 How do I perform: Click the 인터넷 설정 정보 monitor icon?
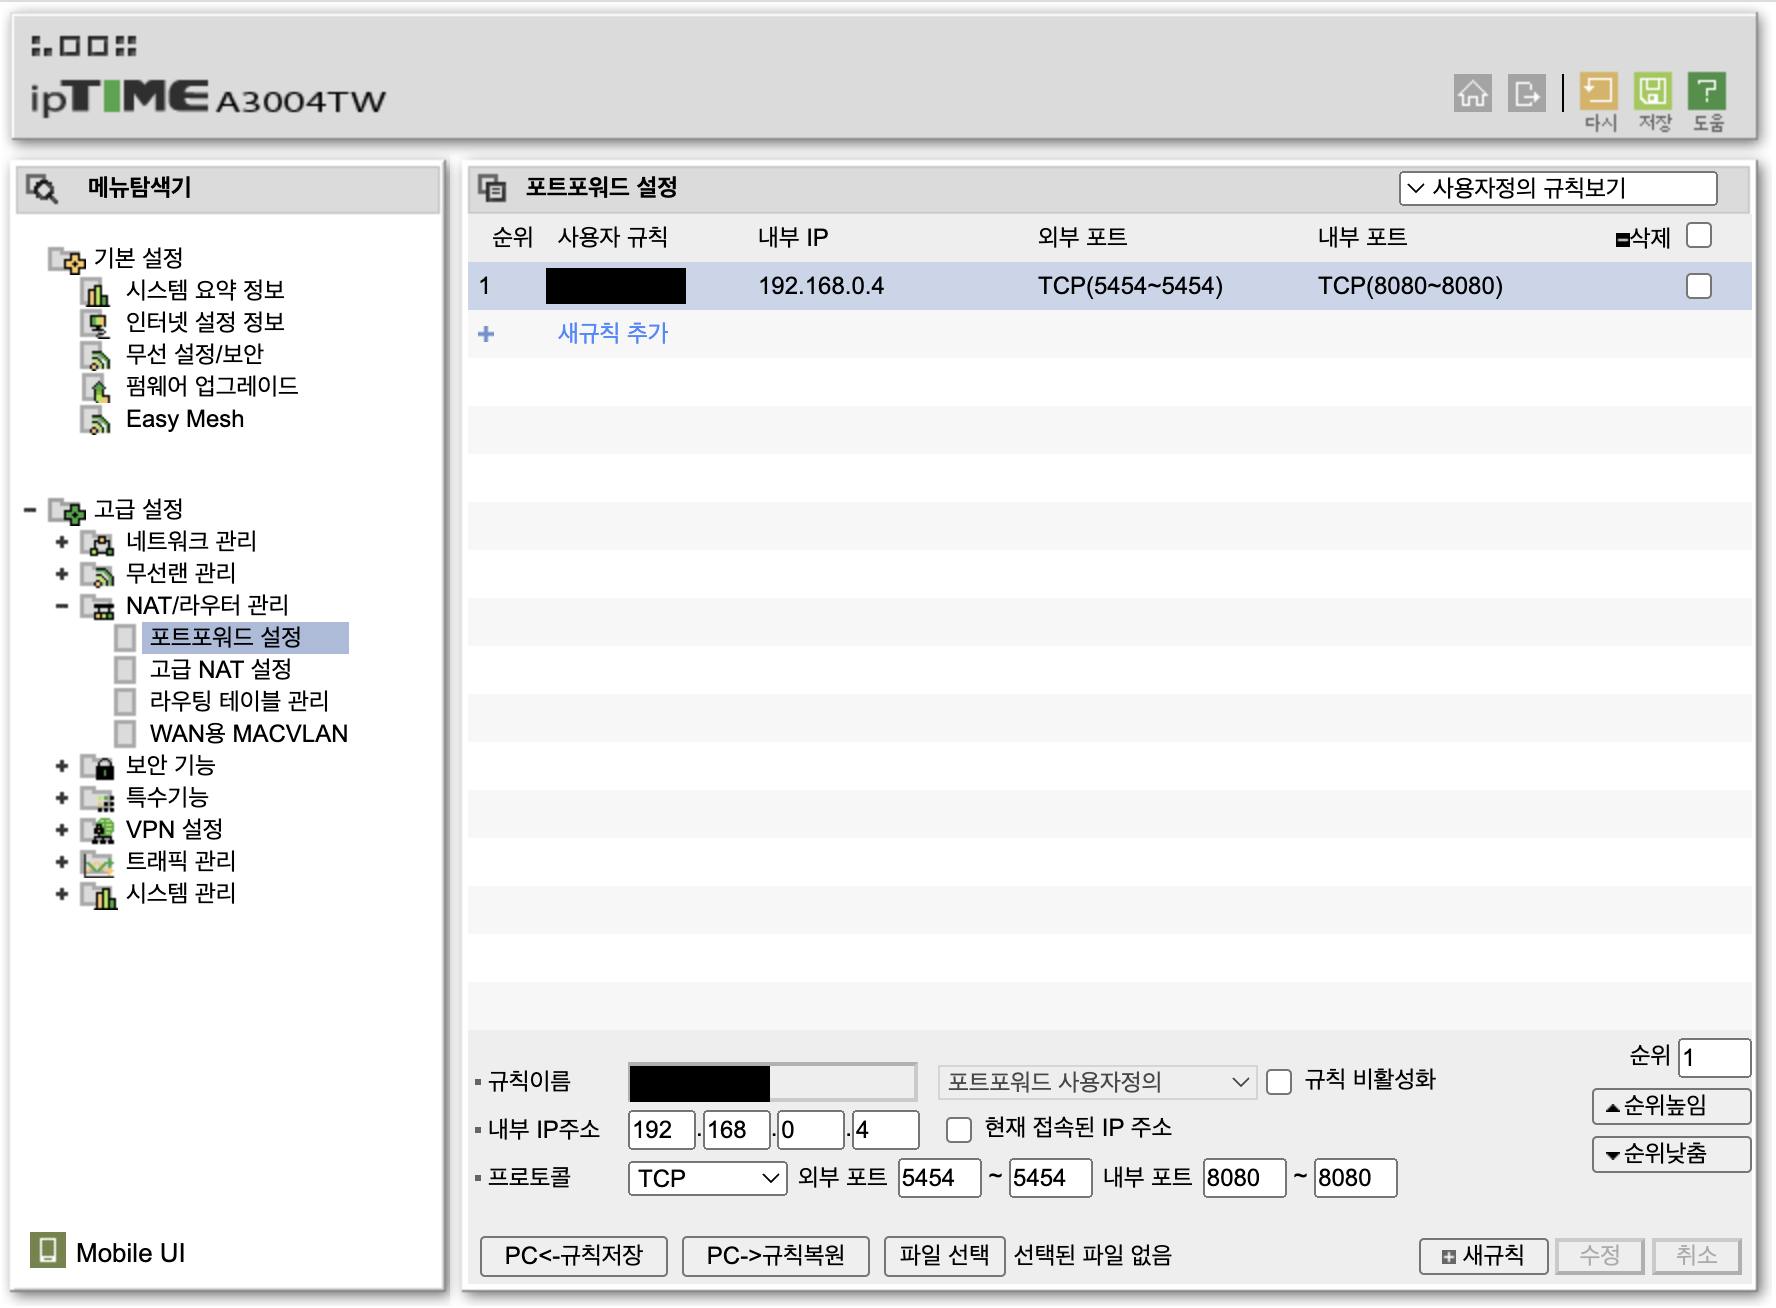[95, 324]
